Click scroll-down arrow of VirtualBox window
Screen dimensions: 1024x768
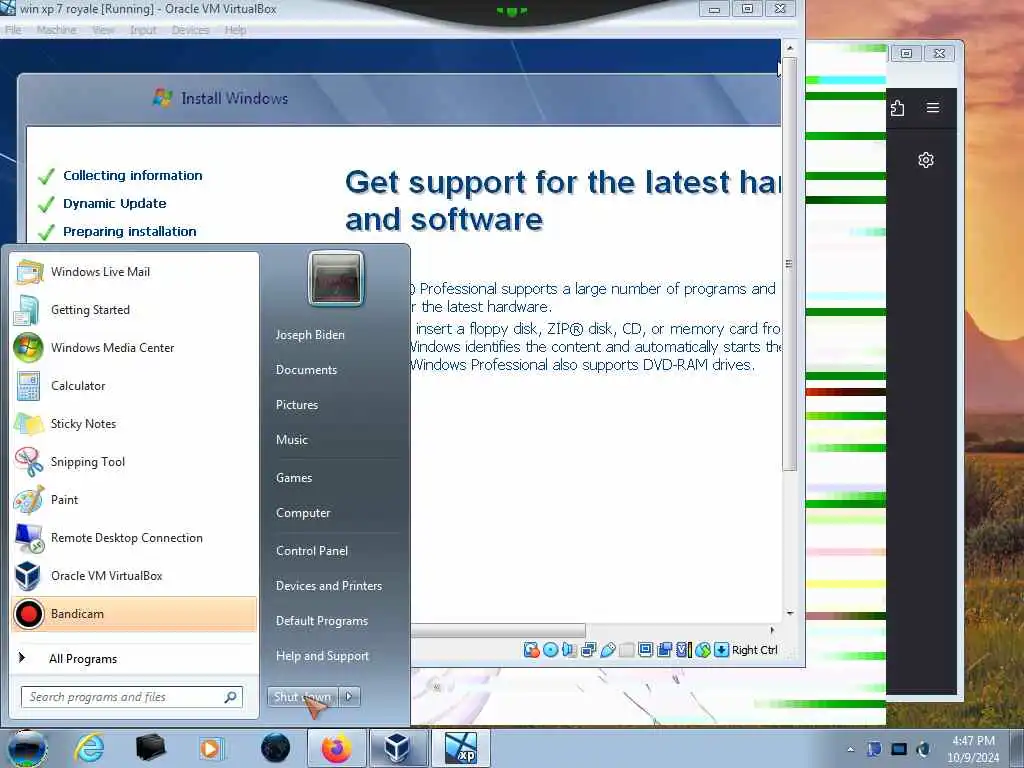(x=790, y=613)
